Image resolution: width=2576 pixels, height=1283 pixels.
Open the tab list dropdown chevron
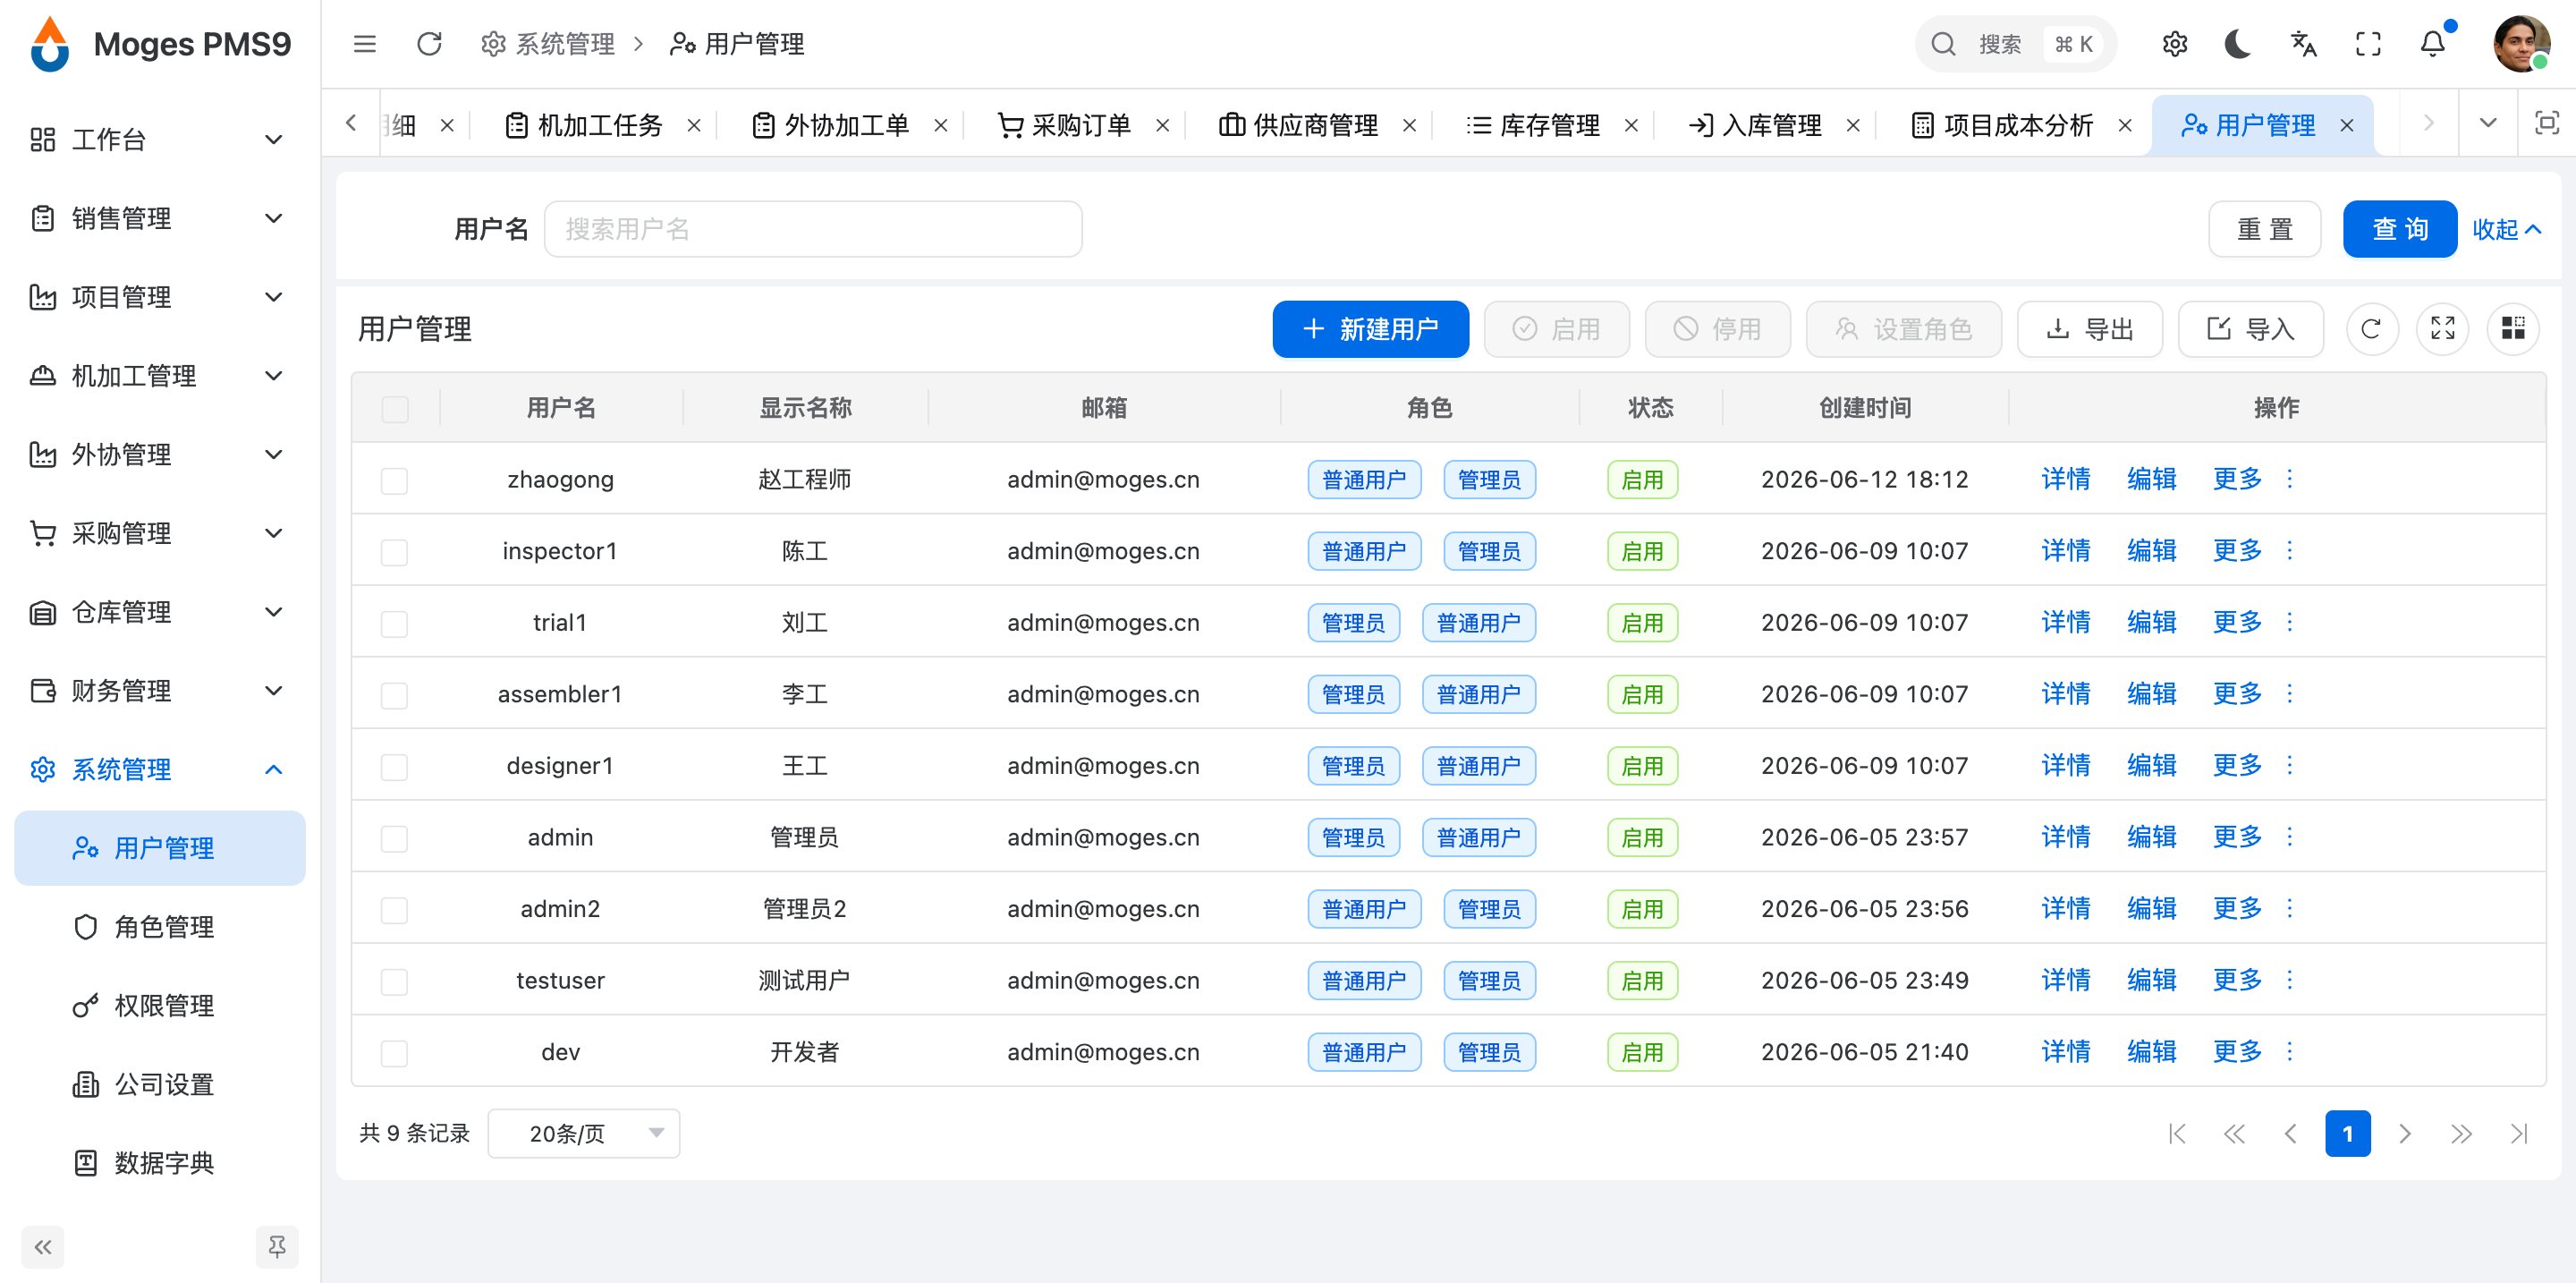2488,123
